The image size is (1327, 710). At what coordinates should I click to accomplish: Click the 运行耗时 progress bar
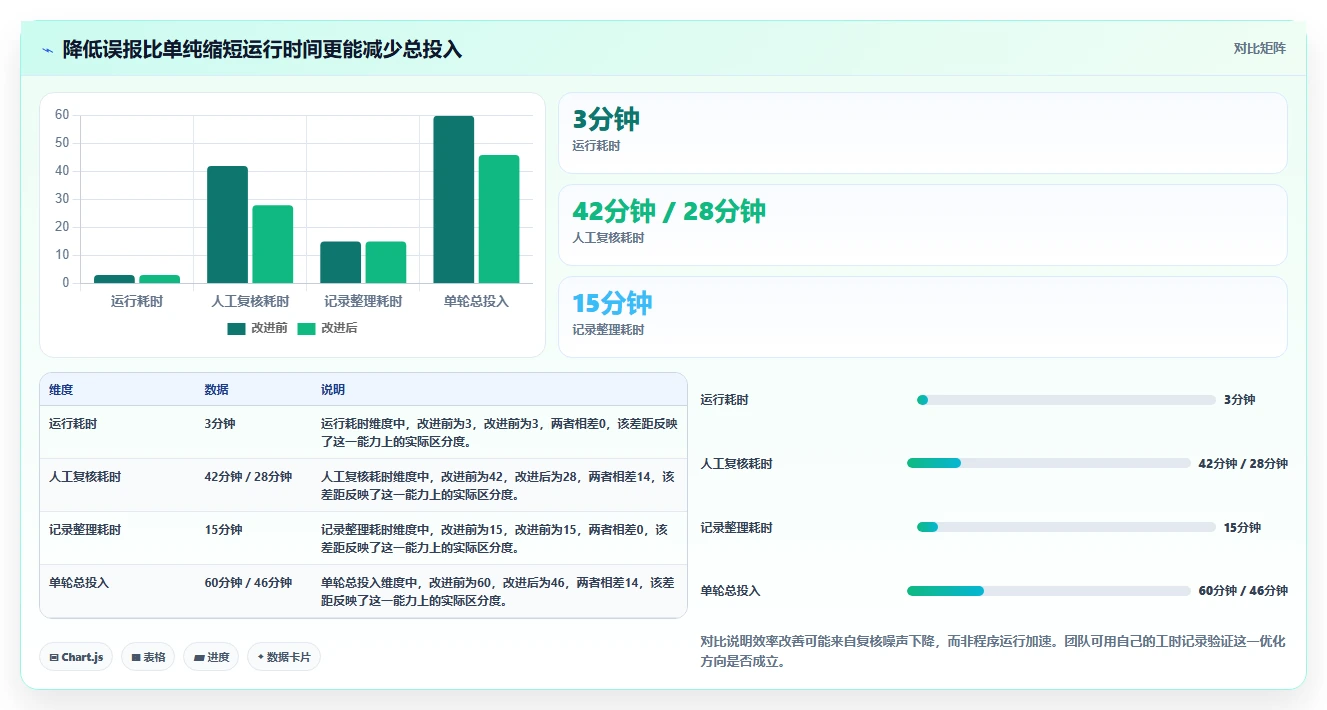1066,400
